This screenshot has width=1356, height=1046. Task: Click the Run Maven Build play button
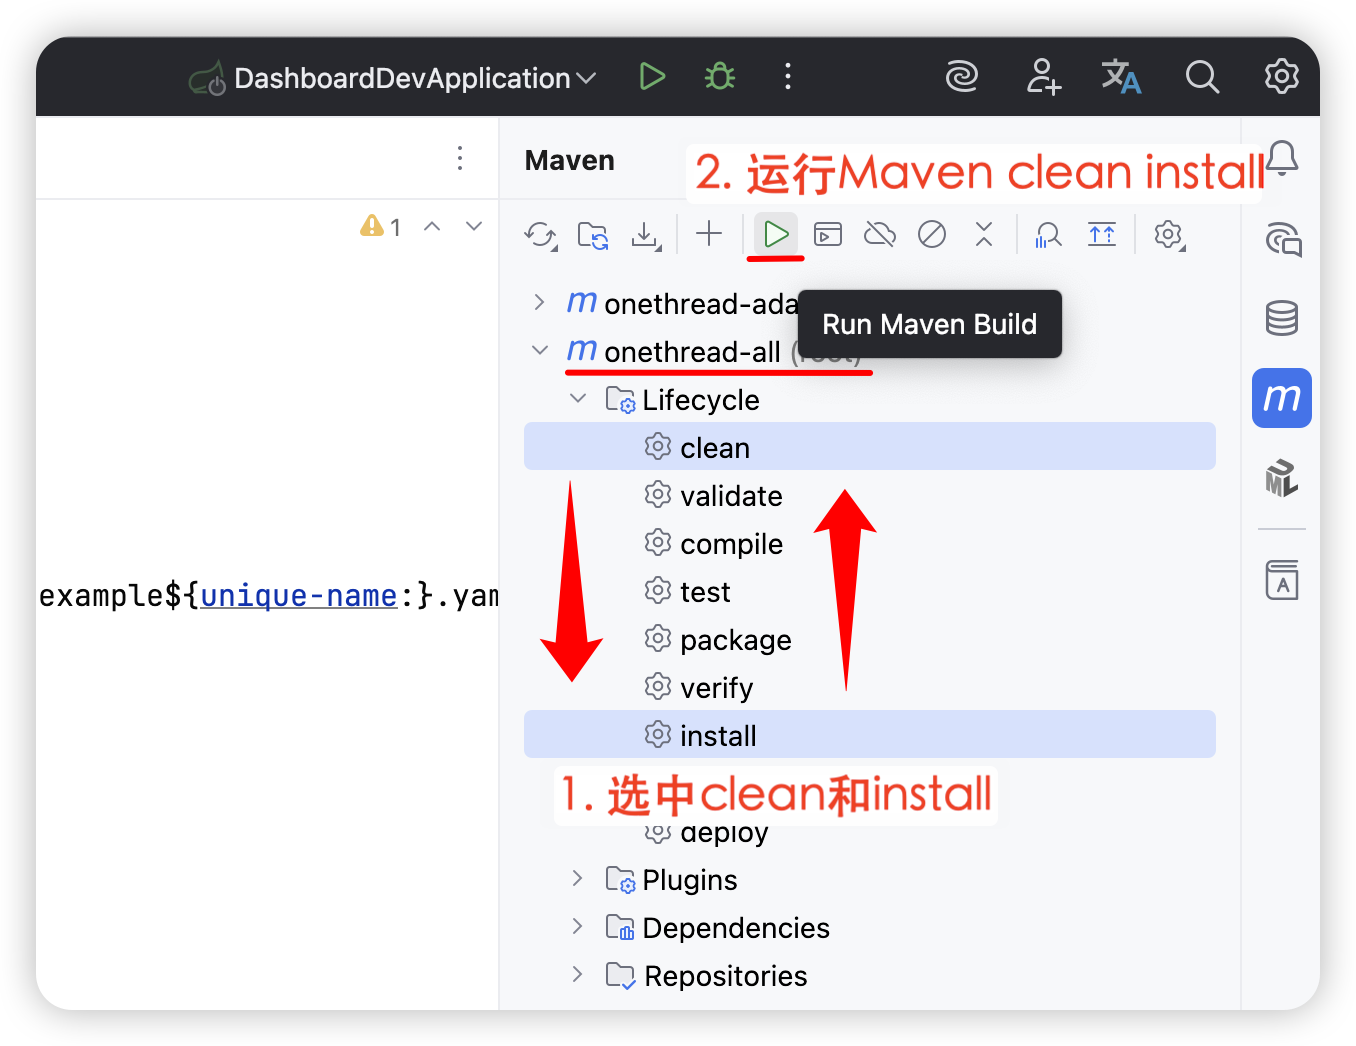point(776,235)
